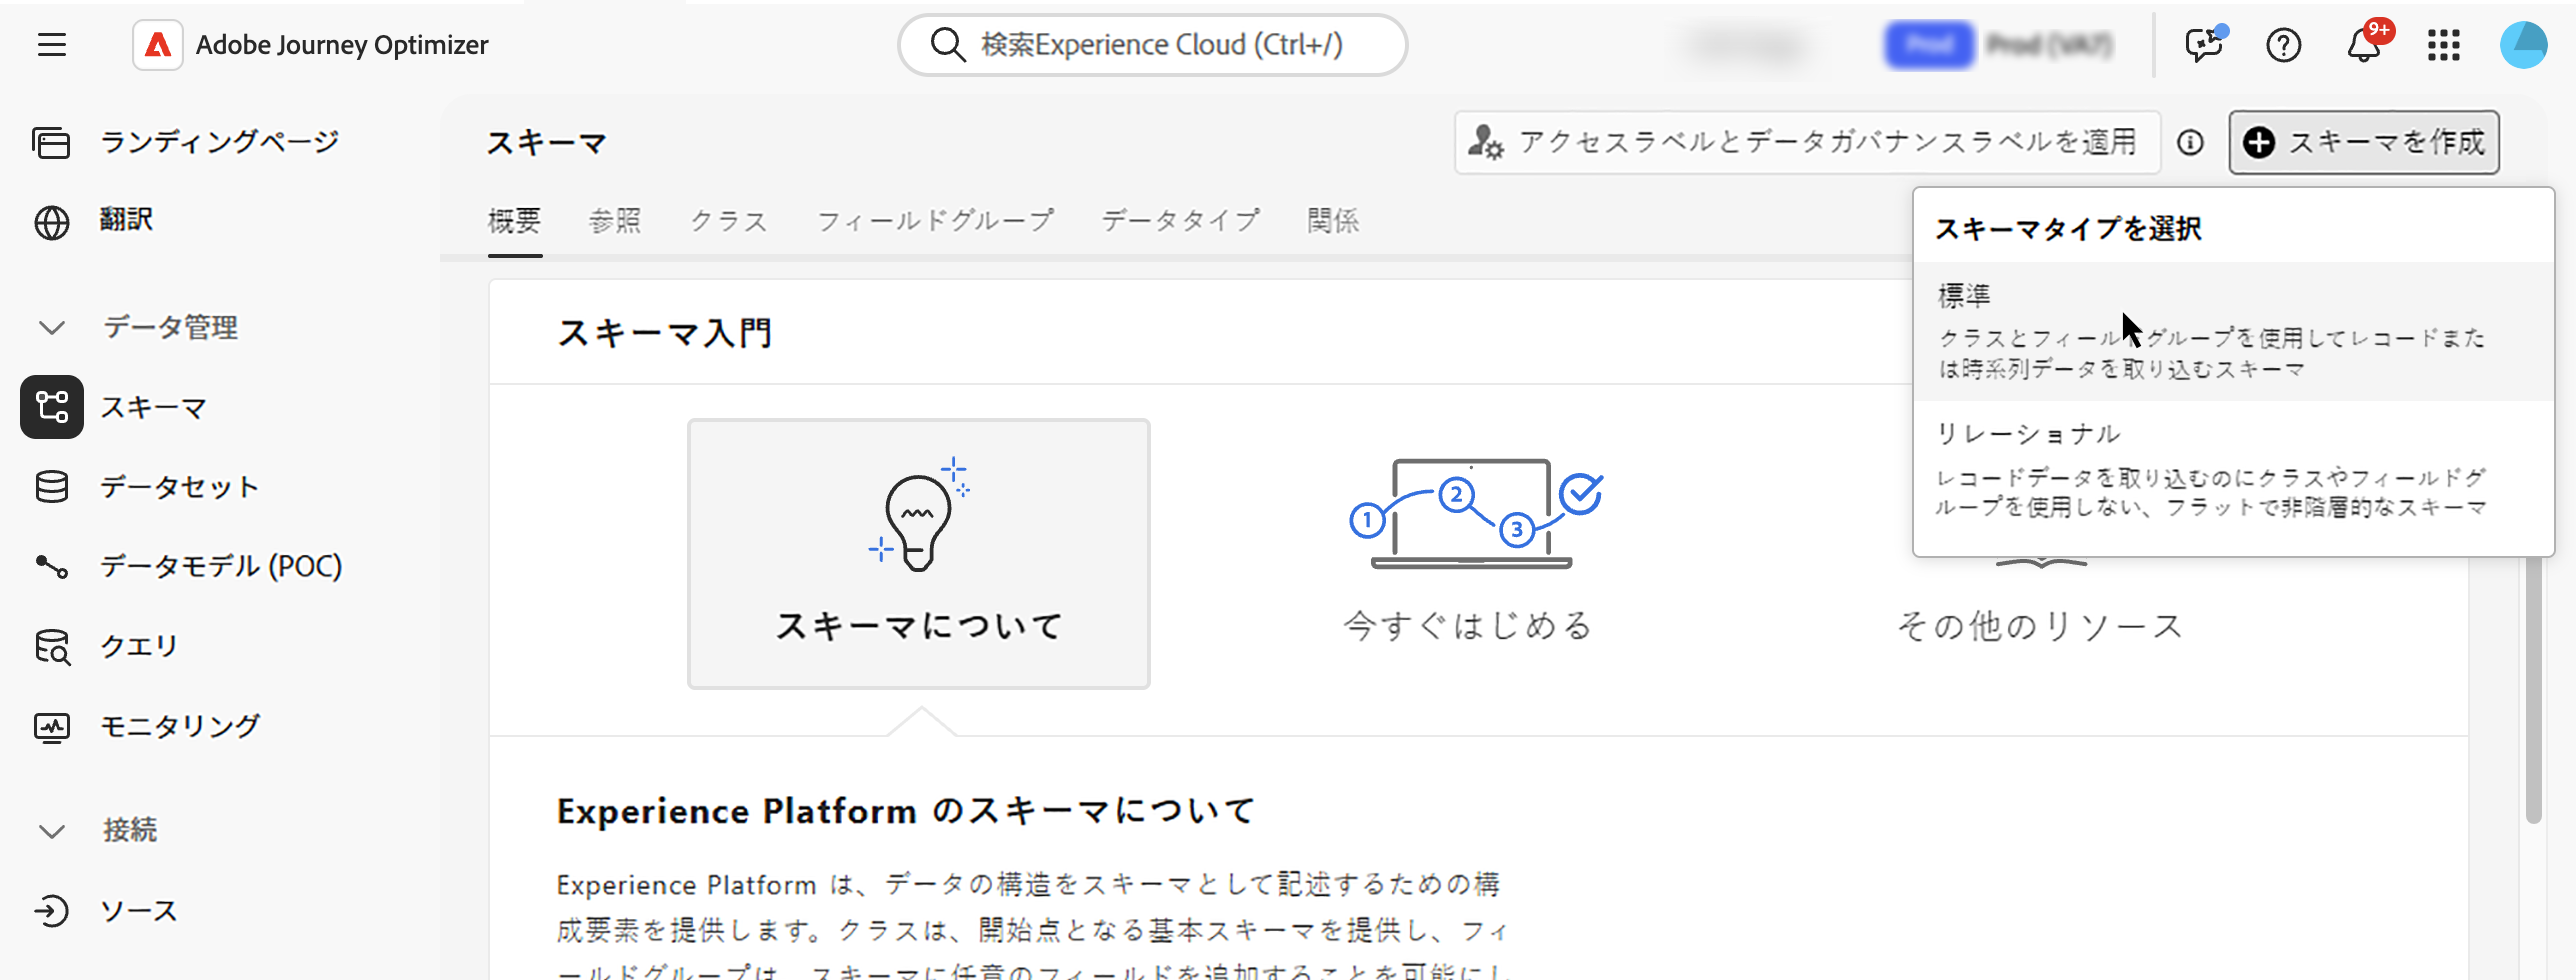Click the モニタリング monitor icon

tap(52, 727)
